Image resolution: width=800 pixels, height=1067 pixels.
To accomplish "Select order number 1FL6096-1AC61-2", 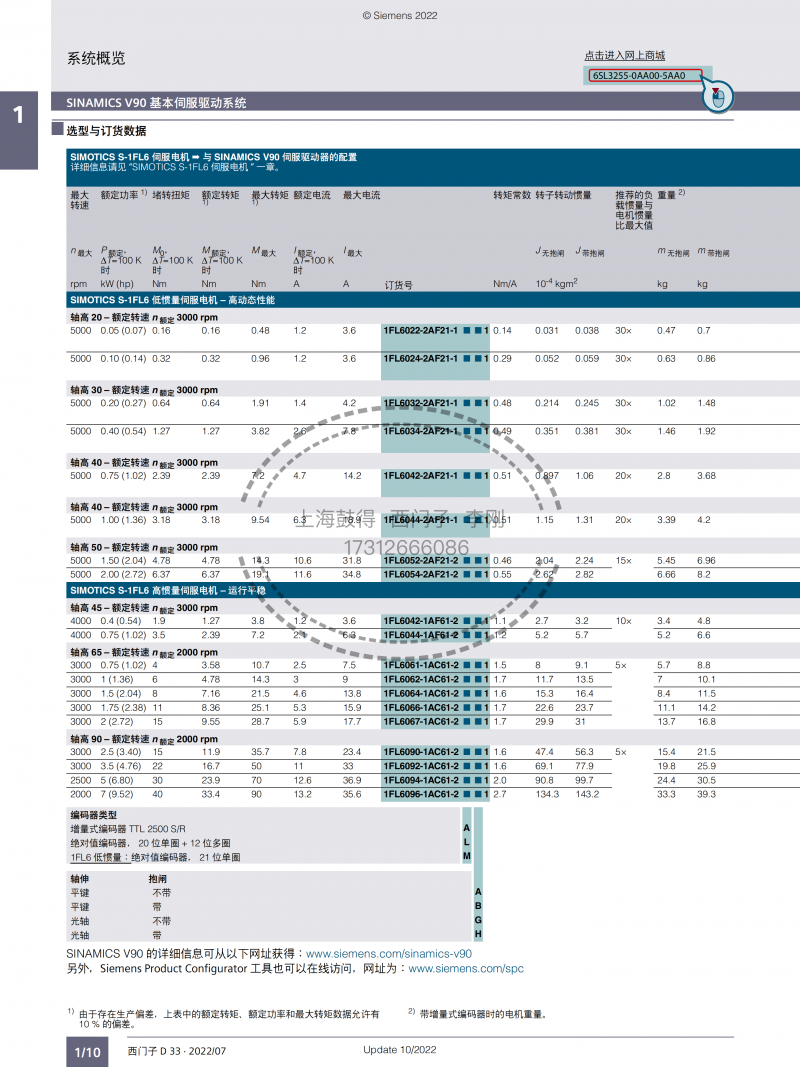I will [x=421, y=794].
